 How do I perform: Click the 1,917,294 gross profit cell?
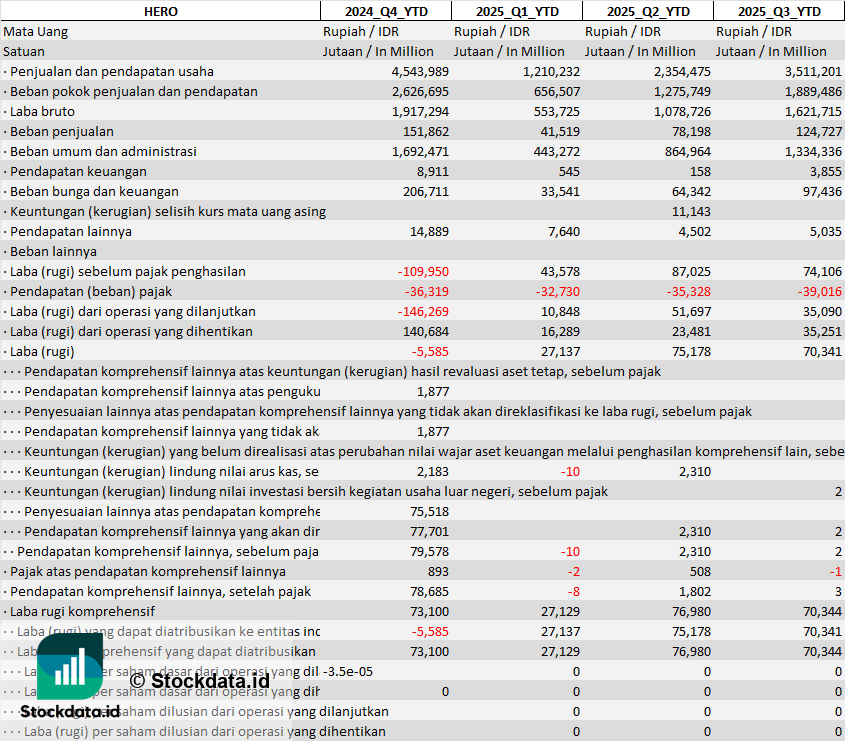(420, 112)
